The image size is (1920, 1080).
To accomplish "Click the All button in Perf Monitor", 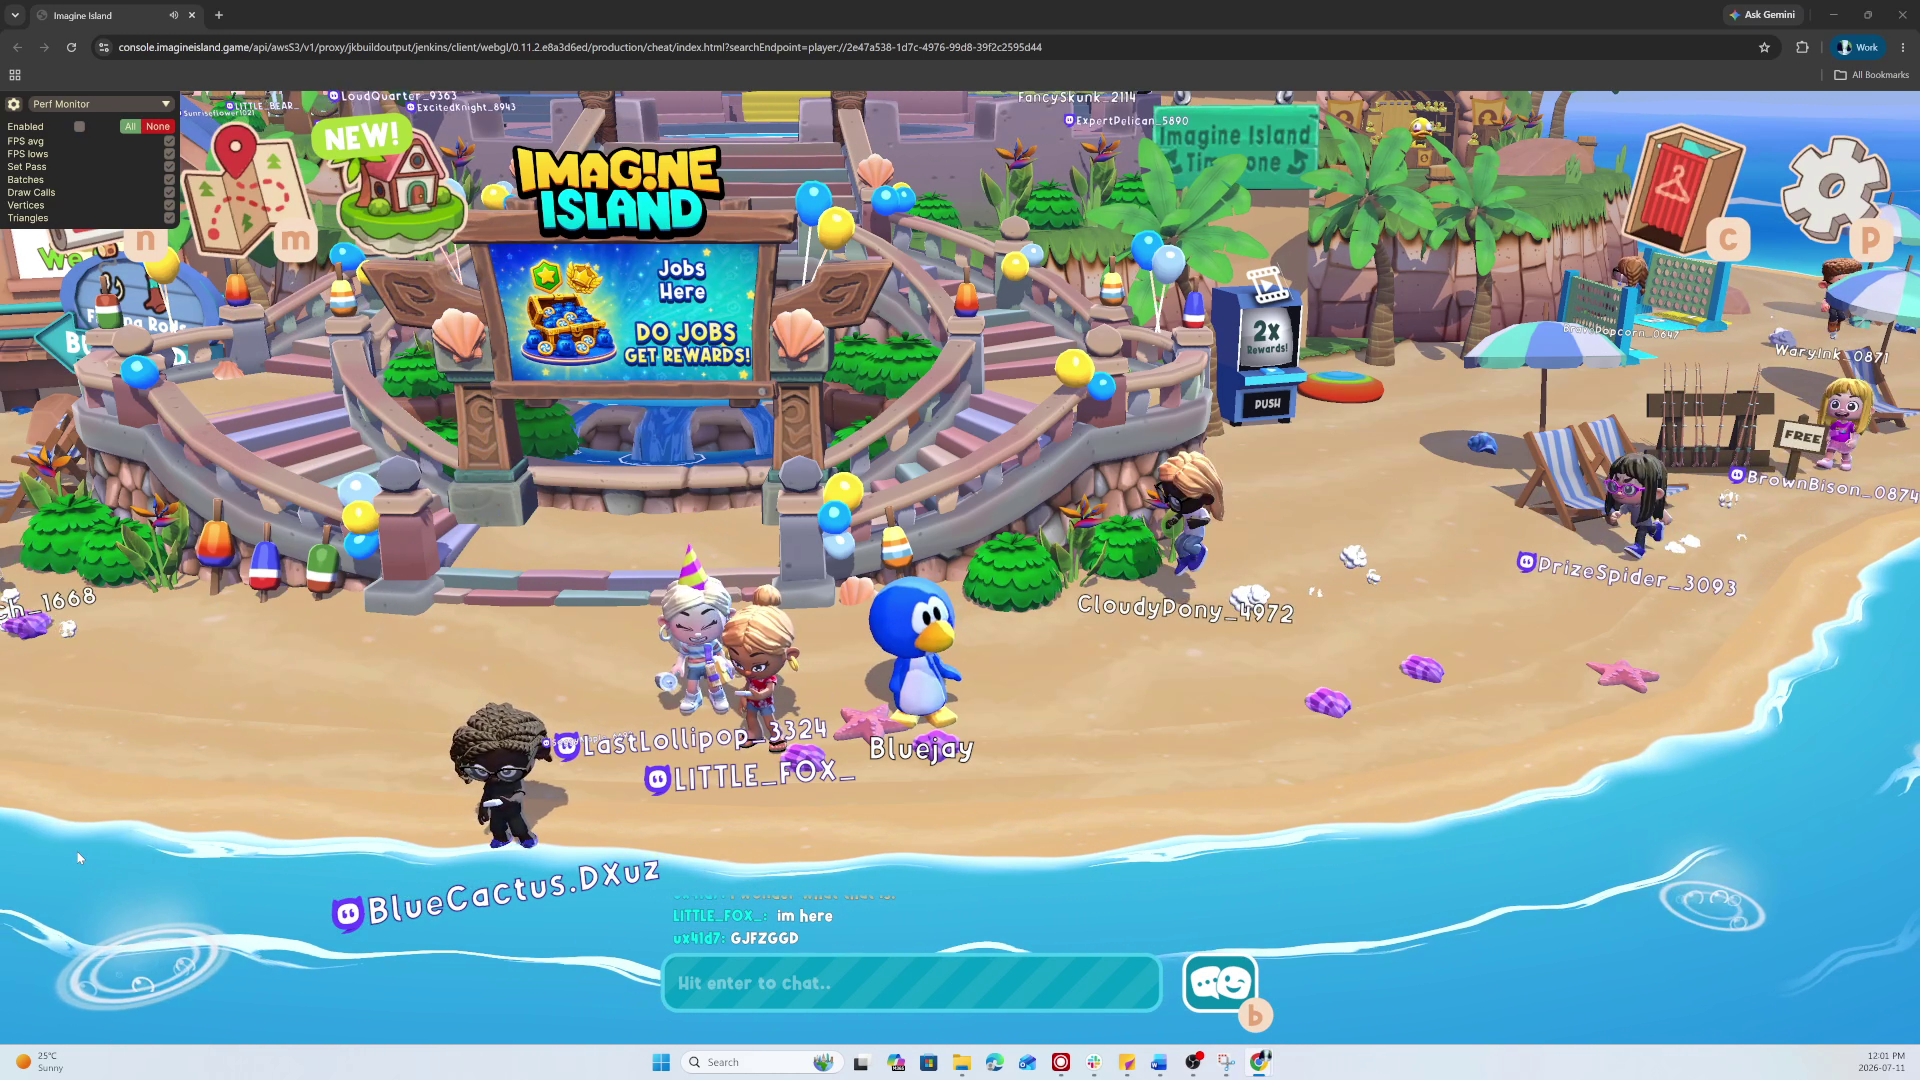I will pyautogui.click(x=130, y=127).
